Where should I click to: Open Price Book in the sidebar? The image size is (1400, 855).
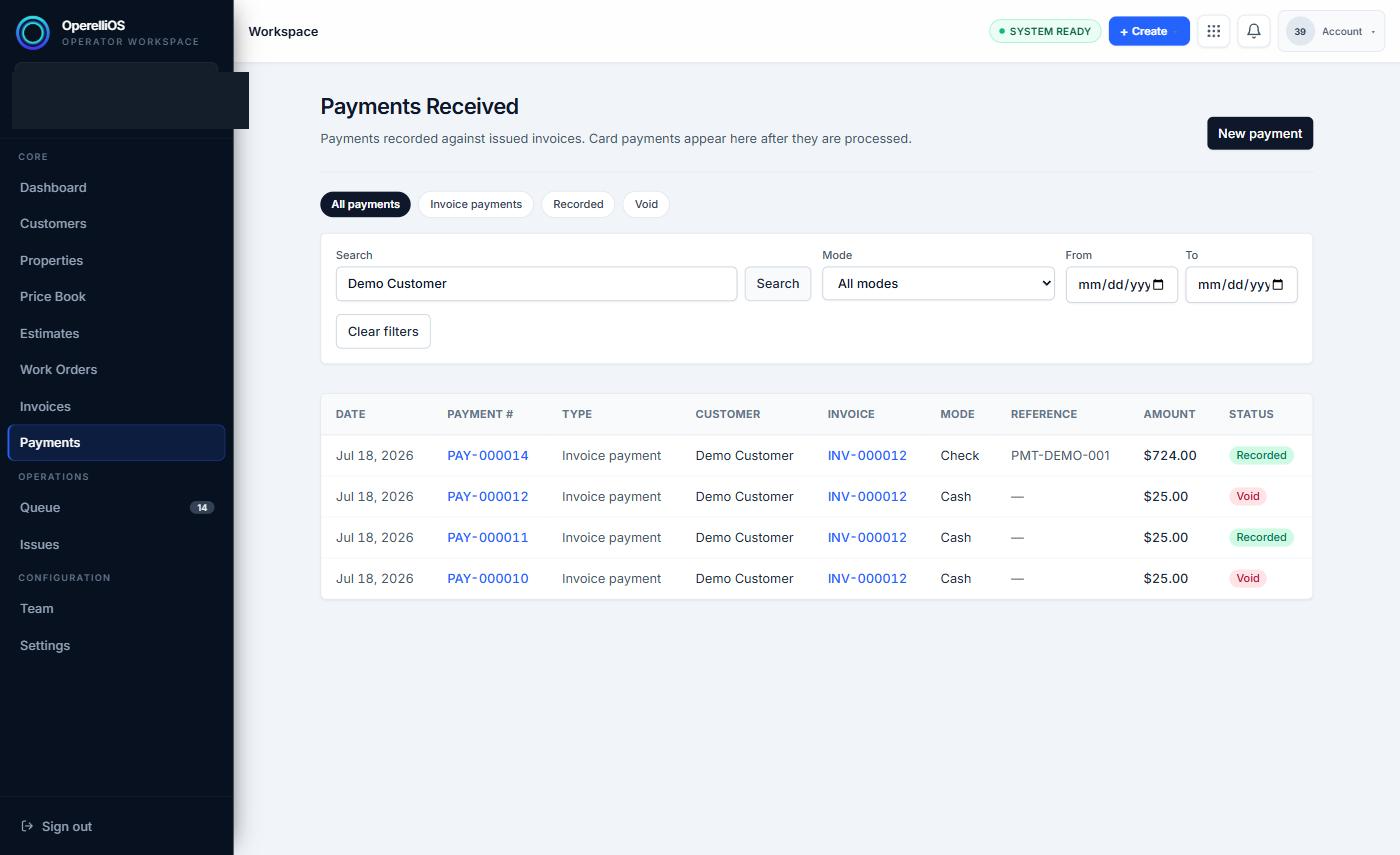(x=116, y=297)
